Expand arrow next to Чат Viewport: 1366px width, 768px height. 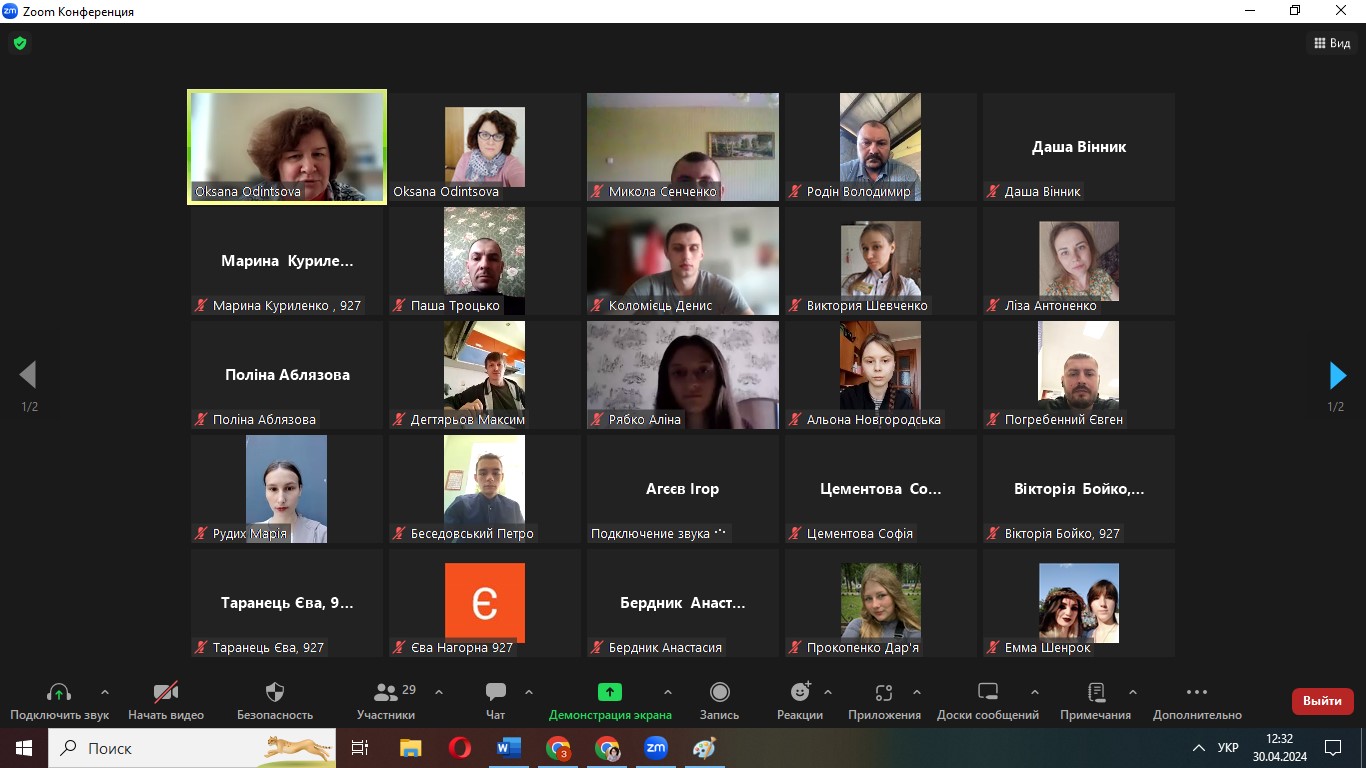[x=529, y=692]
